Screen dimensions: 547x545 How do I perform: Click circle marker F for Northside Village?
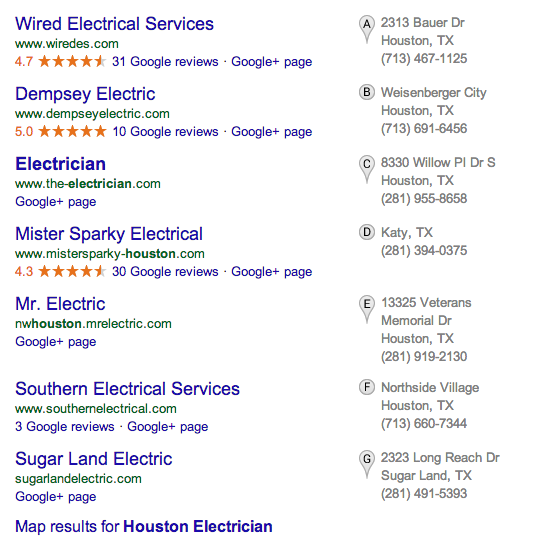click(x=367, y=387)
